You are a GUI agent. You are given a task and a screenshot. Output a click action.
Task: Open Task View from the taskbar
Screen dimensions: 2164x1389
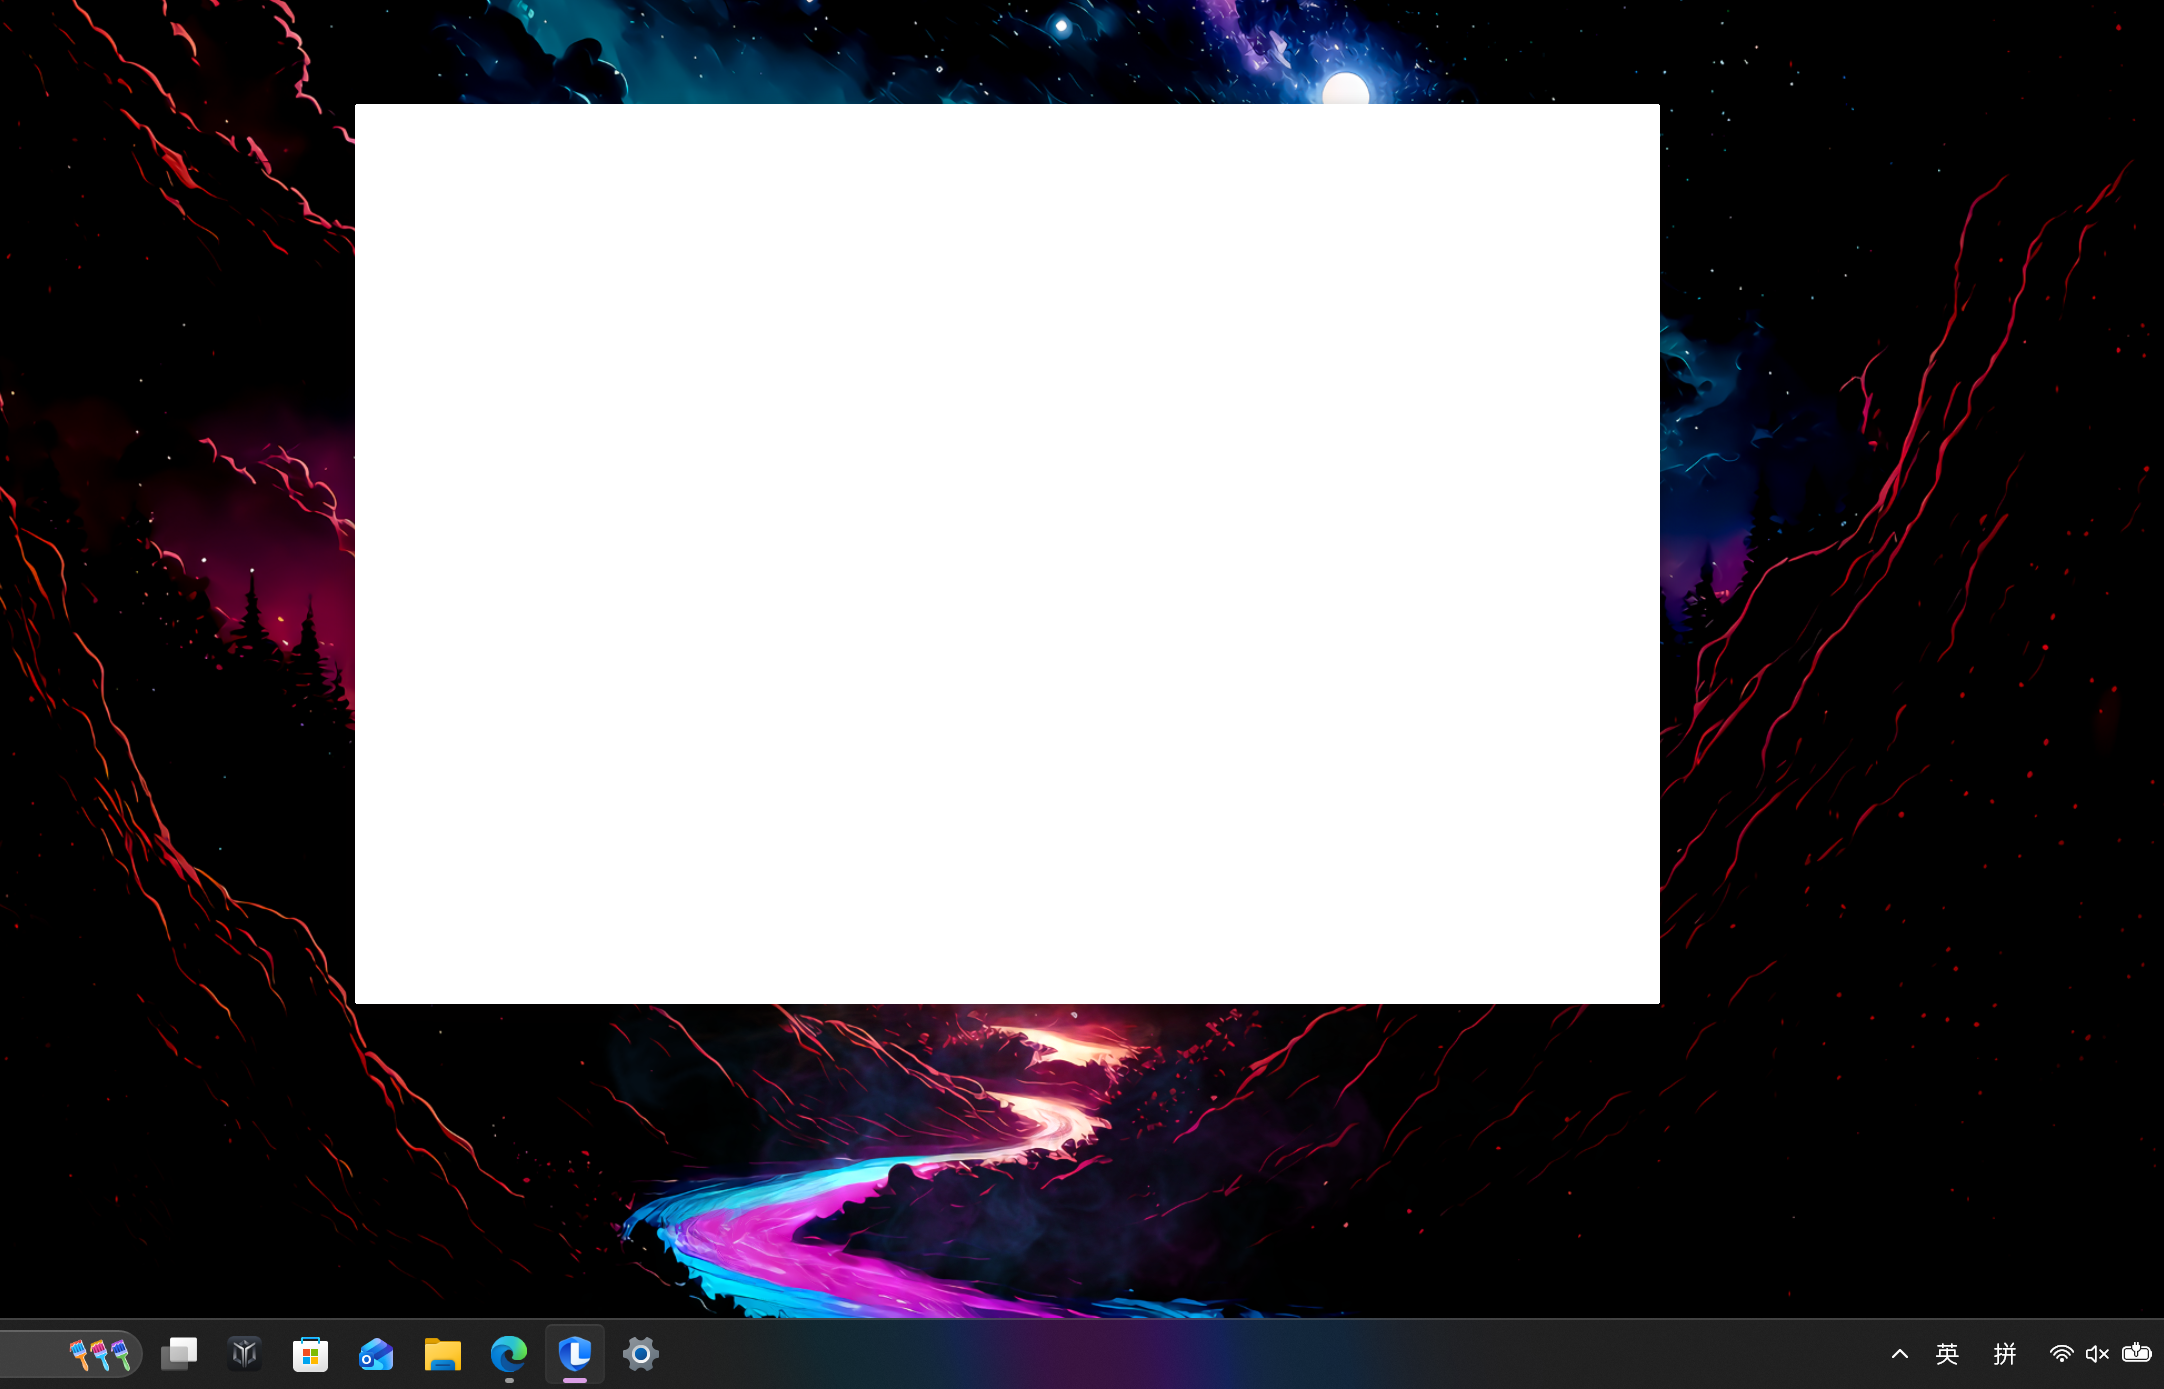[x=179, y=1354]
